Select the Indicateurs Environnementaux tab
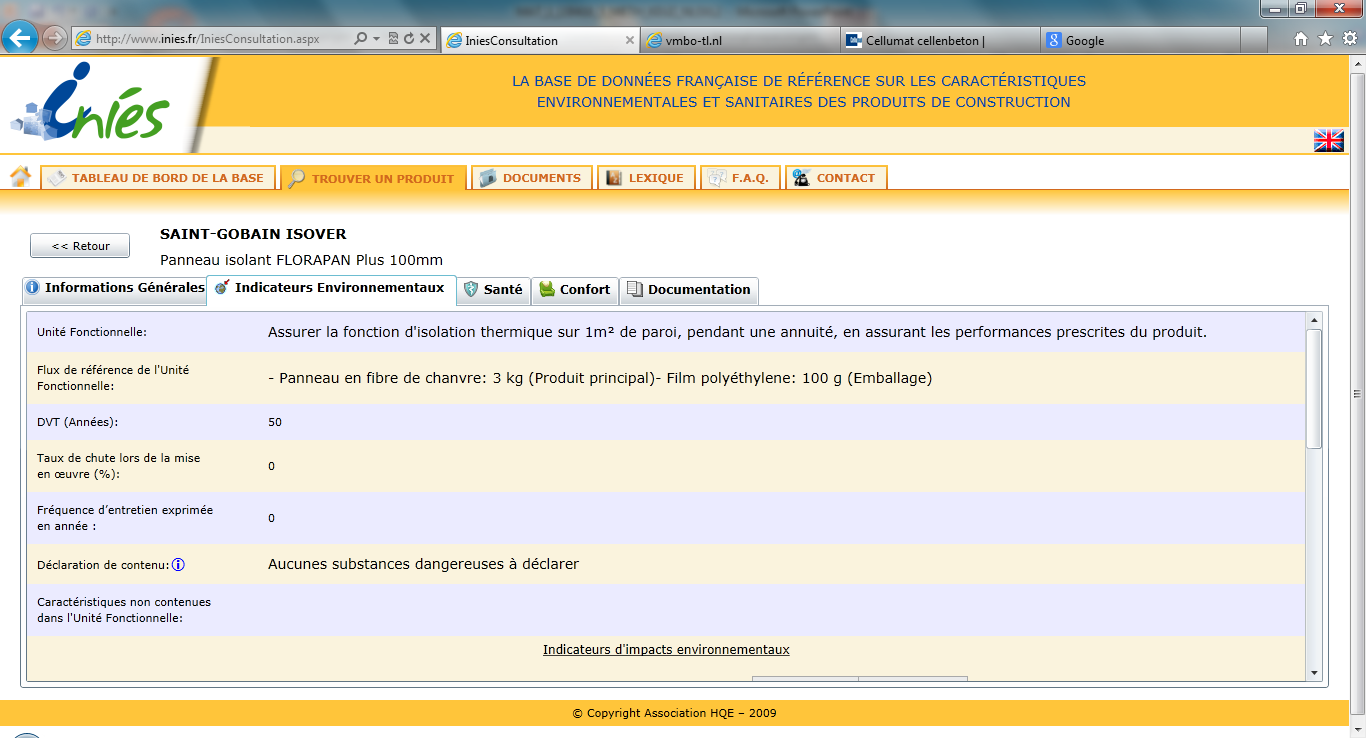This screenshot has height=738, width=1366. coord(331,288)
